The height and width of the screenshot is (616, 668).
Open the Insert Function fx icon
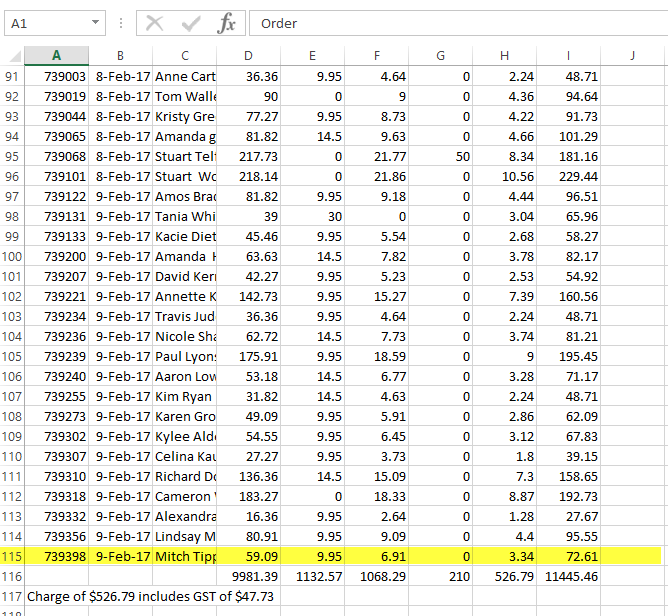(x=226, y=23)
